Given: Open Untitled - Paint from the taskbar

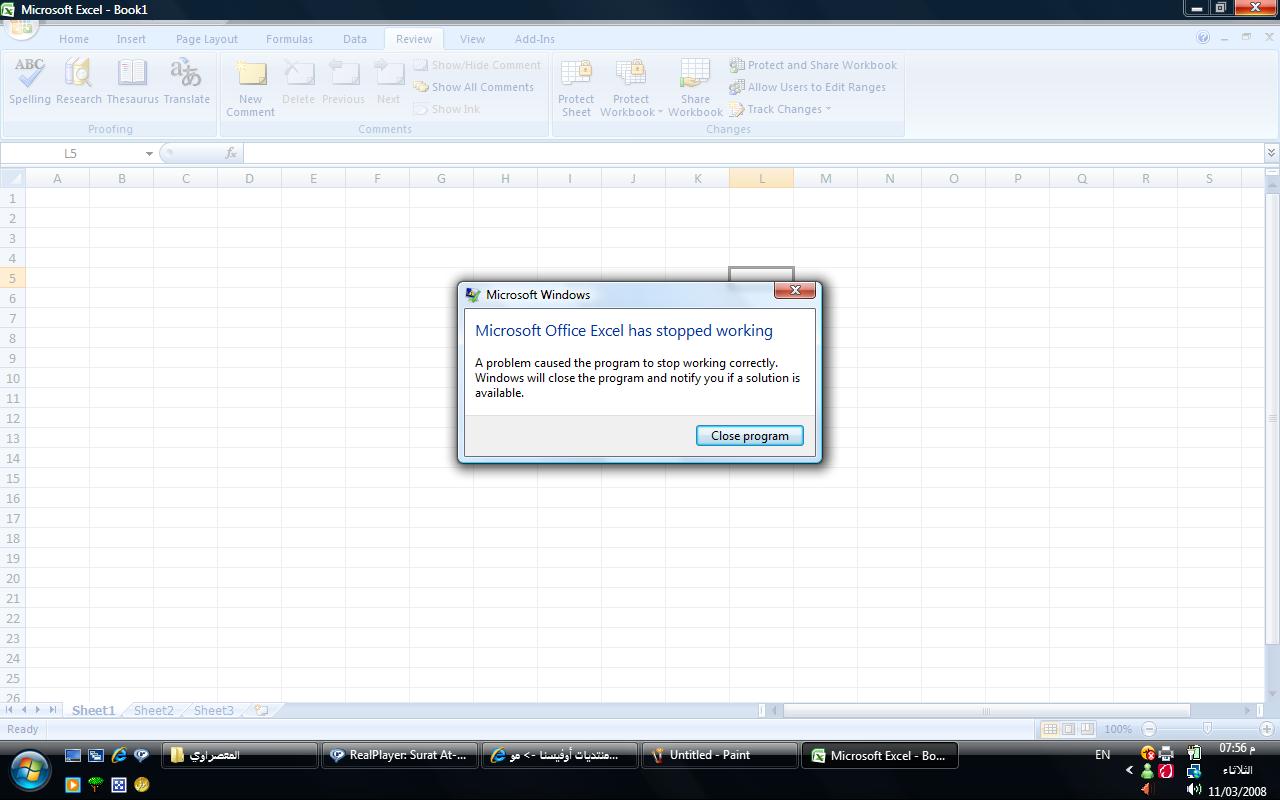Looking at the screenshot, I should [719, 755].
